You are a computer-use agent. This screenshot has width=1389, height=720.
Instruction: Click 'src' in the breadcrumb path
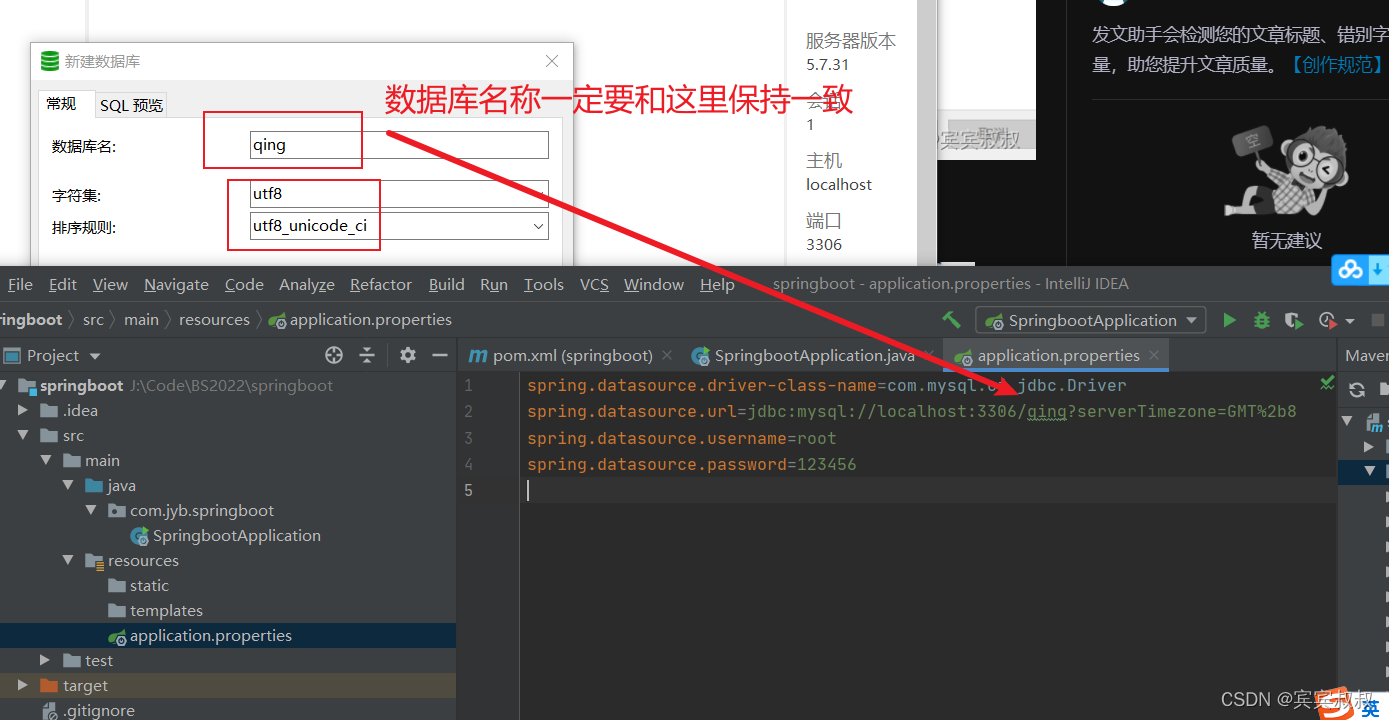tap(93, 320)
